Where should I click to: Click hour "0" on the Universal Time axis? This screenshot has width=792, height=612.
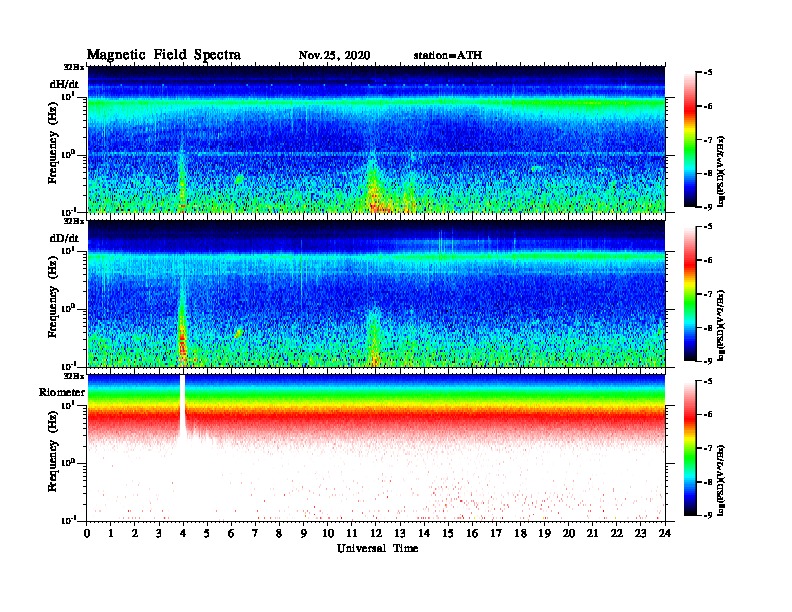click(x=87, y=534)
